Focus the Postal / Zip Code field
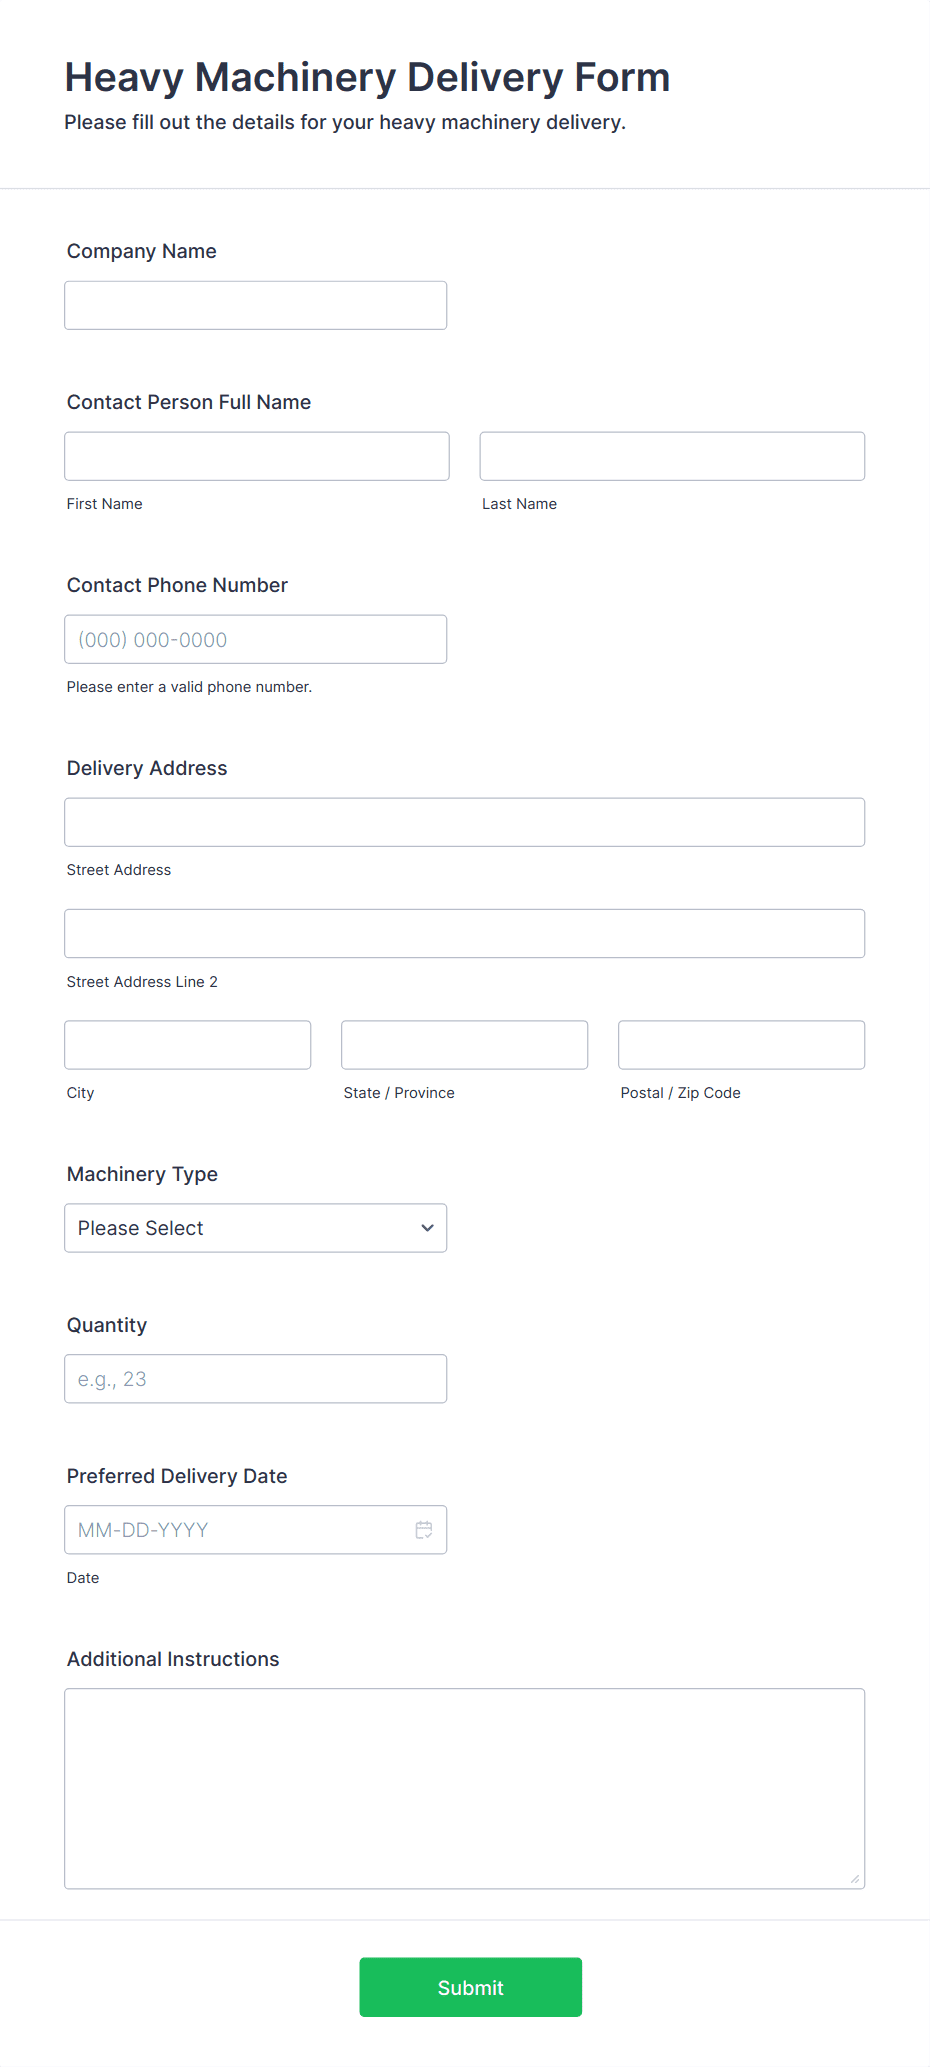The height and width of the screenshot is (2067, 930). tap(742, 1045)
